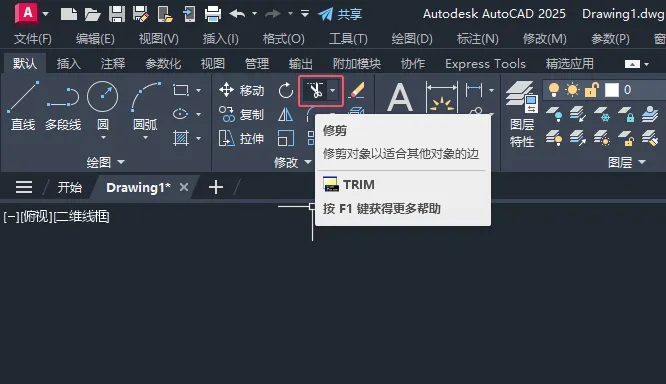Screen dimensions: 666x384
Task: Click the rotate tool icon
Action: point(286,90)
